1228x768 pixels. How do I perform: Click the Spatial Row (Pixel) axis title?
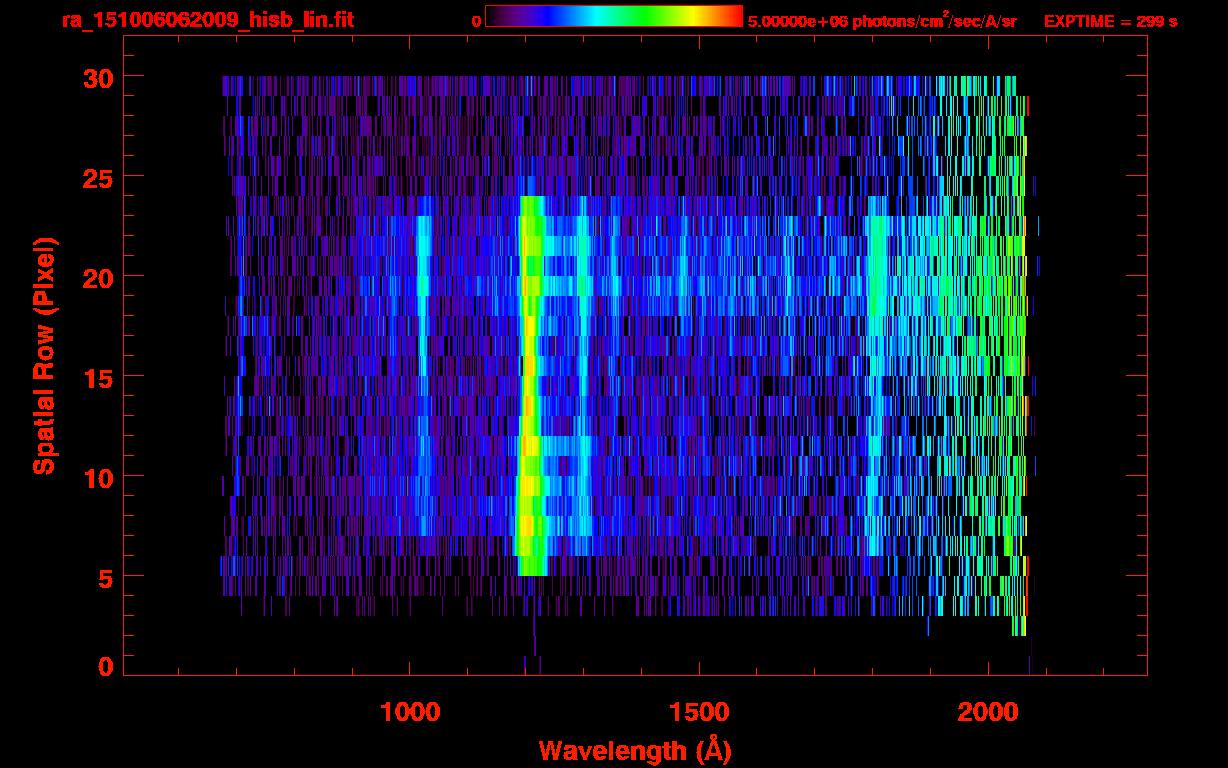click(44, 355)
